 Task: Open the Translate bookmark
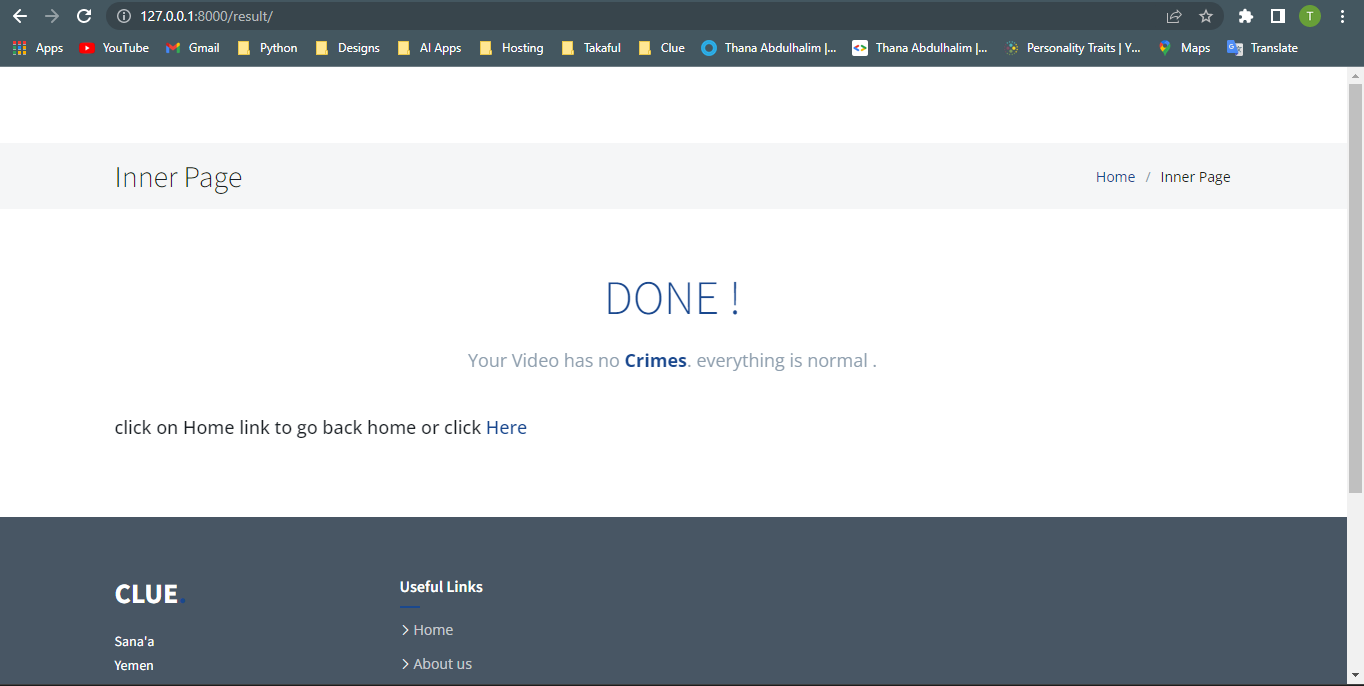coord(1262,48)
